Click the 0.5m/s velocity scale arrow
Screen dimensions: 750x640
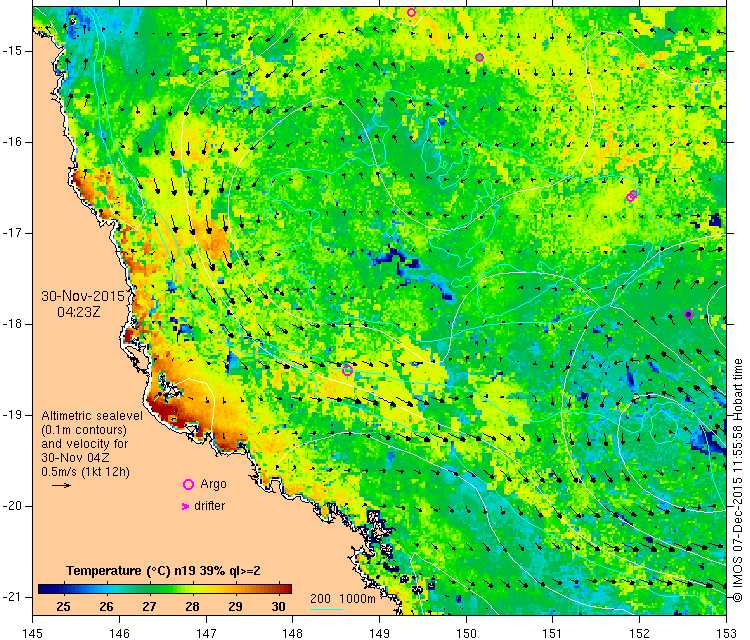(x=61, y=486)
